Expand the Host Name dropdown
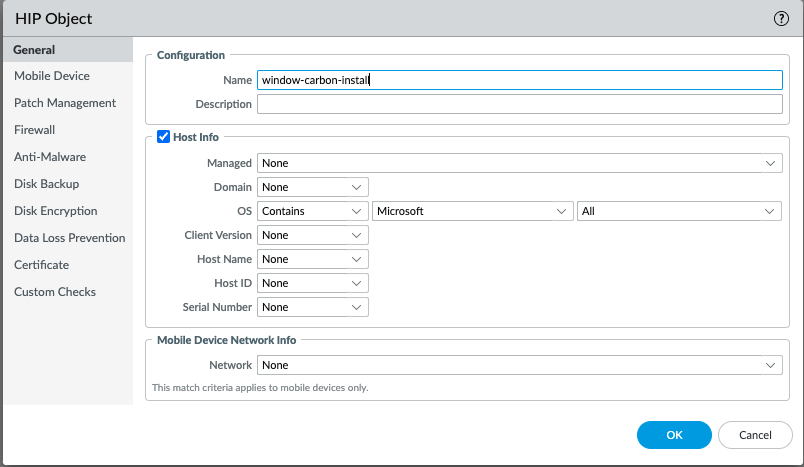 tap(313, 259)
